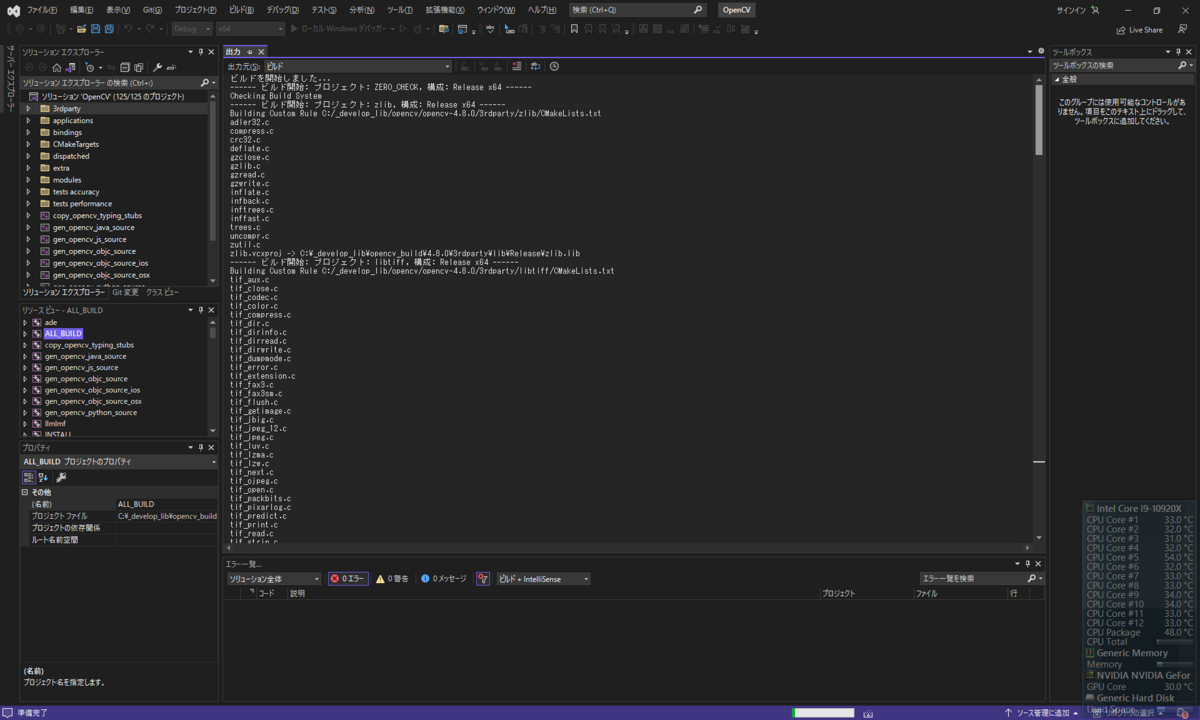Click the search icon in Error List
The height and width of the screenshot is (720, 1200).
coord(1032,578)
